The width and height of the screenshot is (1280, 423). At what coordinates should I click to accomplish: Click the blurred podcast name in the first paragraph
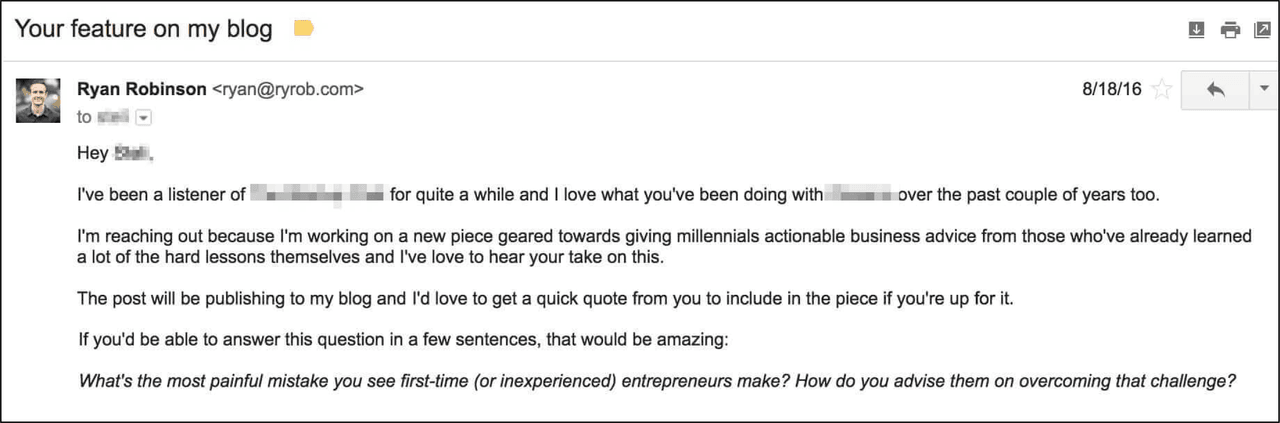coord(317,195)
